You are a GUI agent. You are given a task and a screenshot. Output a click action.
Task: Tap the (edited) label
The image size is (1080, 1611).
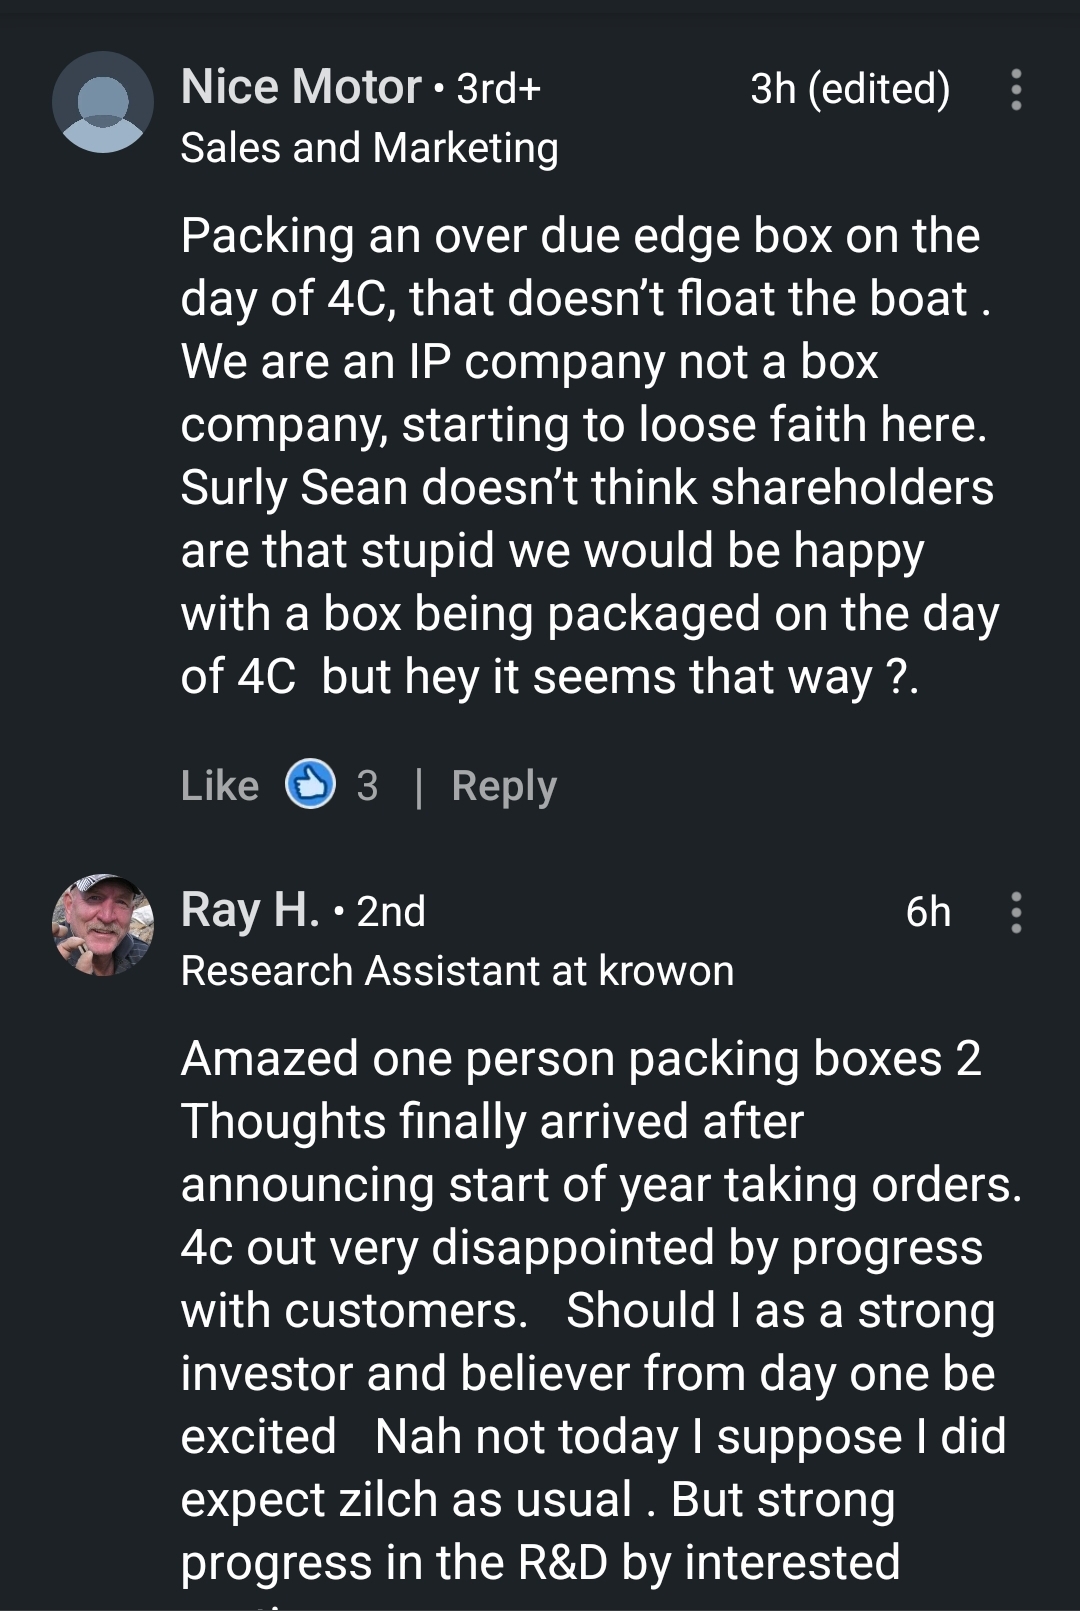(878, 89)
